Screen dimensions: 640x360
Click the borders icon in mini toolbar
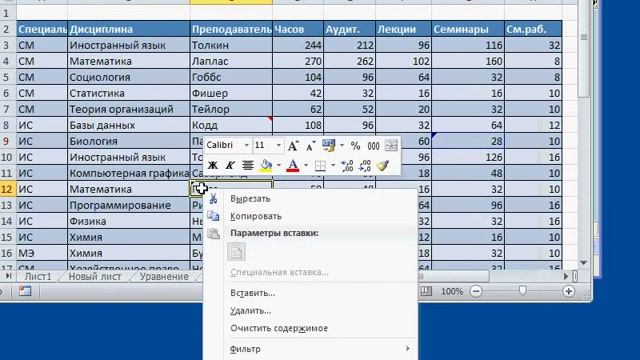(320, 165)
